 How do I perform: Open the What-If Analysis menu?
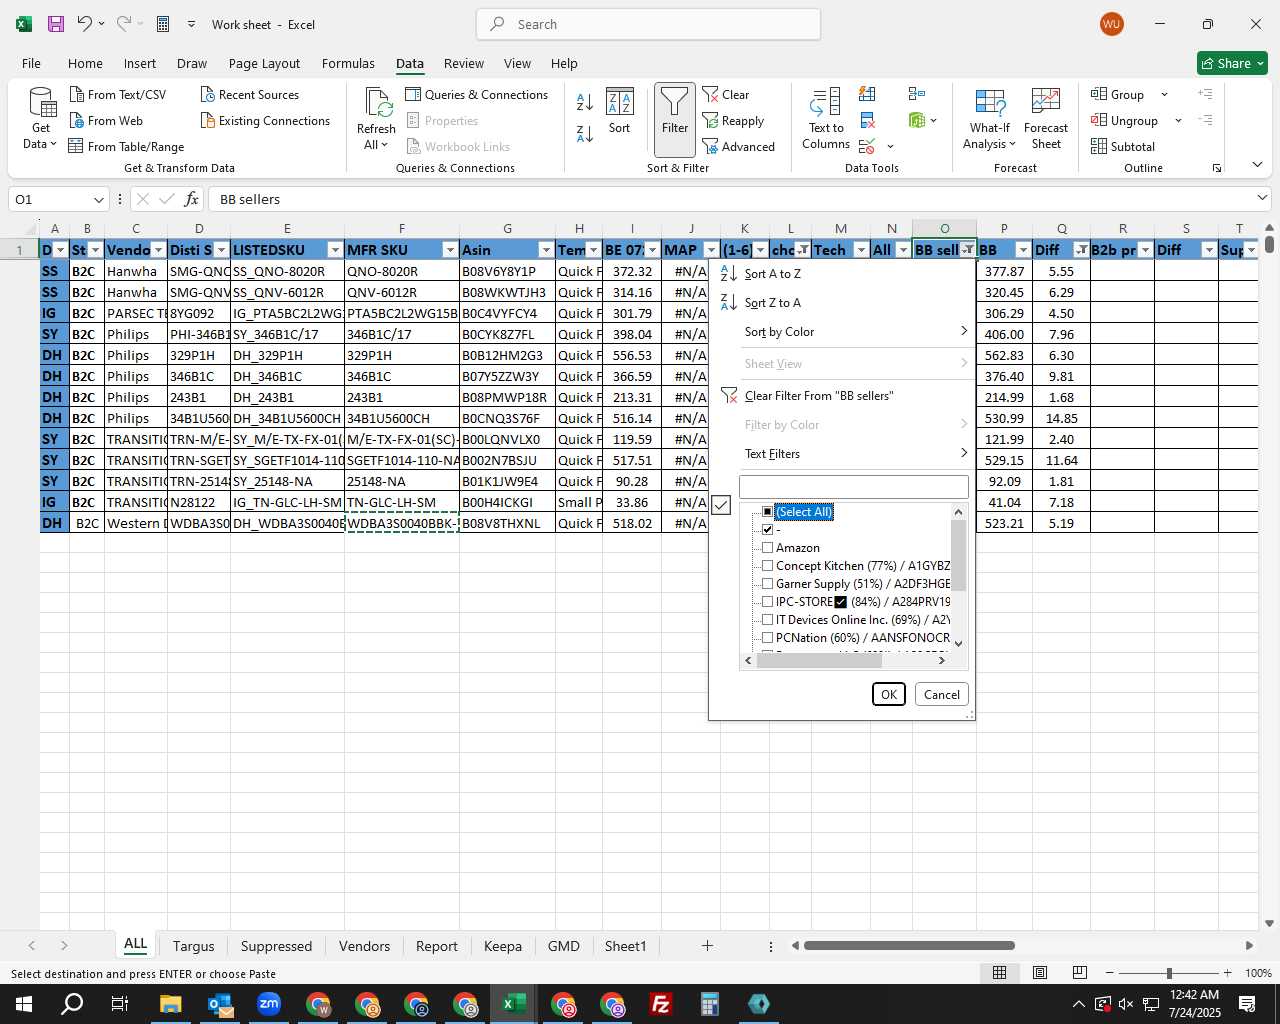point(989,119)
